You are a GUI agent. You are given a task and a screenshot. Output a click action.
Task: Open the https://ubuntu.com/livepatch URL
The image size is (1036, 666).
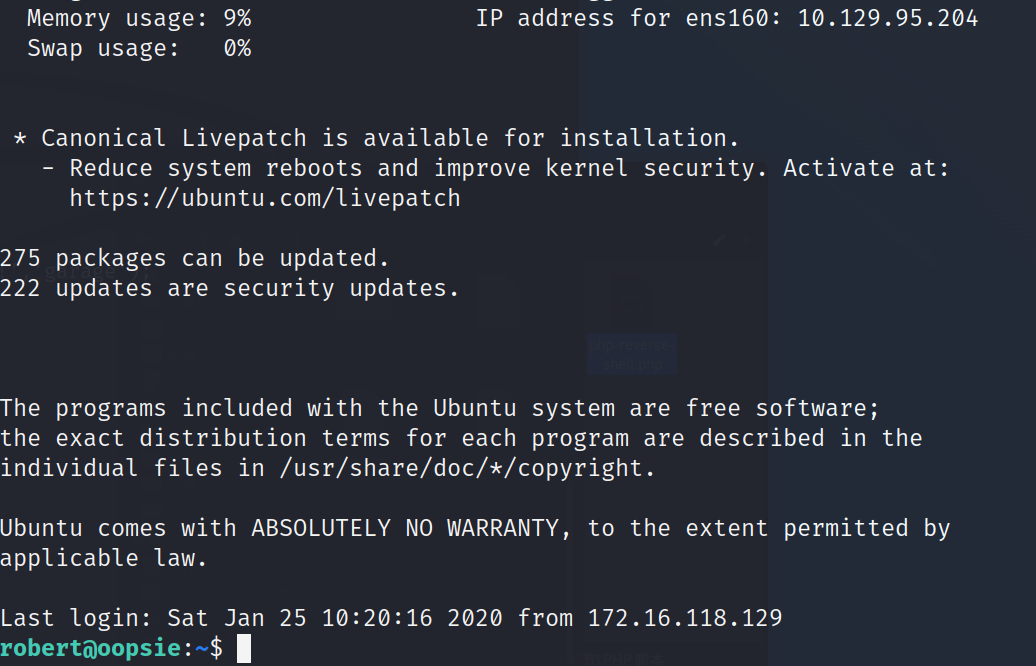pos(265,198)
